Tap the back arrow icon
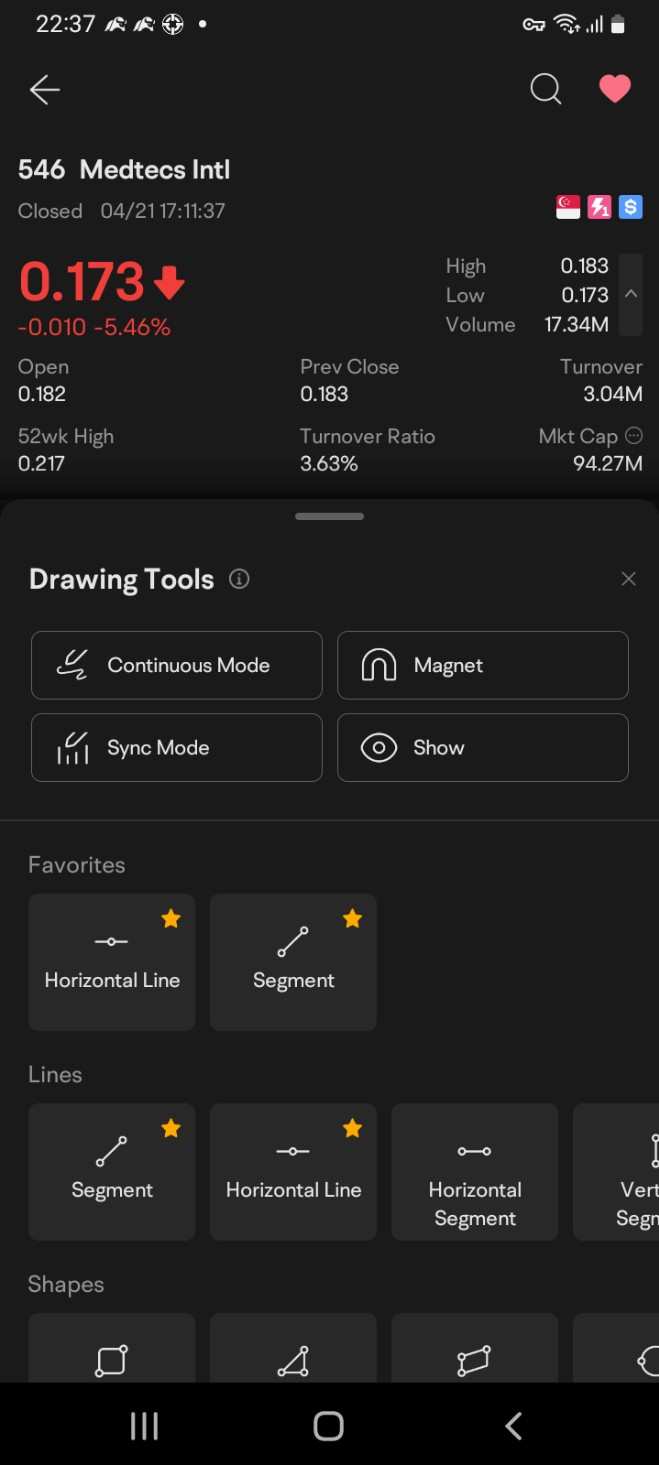 coord(45,90)
